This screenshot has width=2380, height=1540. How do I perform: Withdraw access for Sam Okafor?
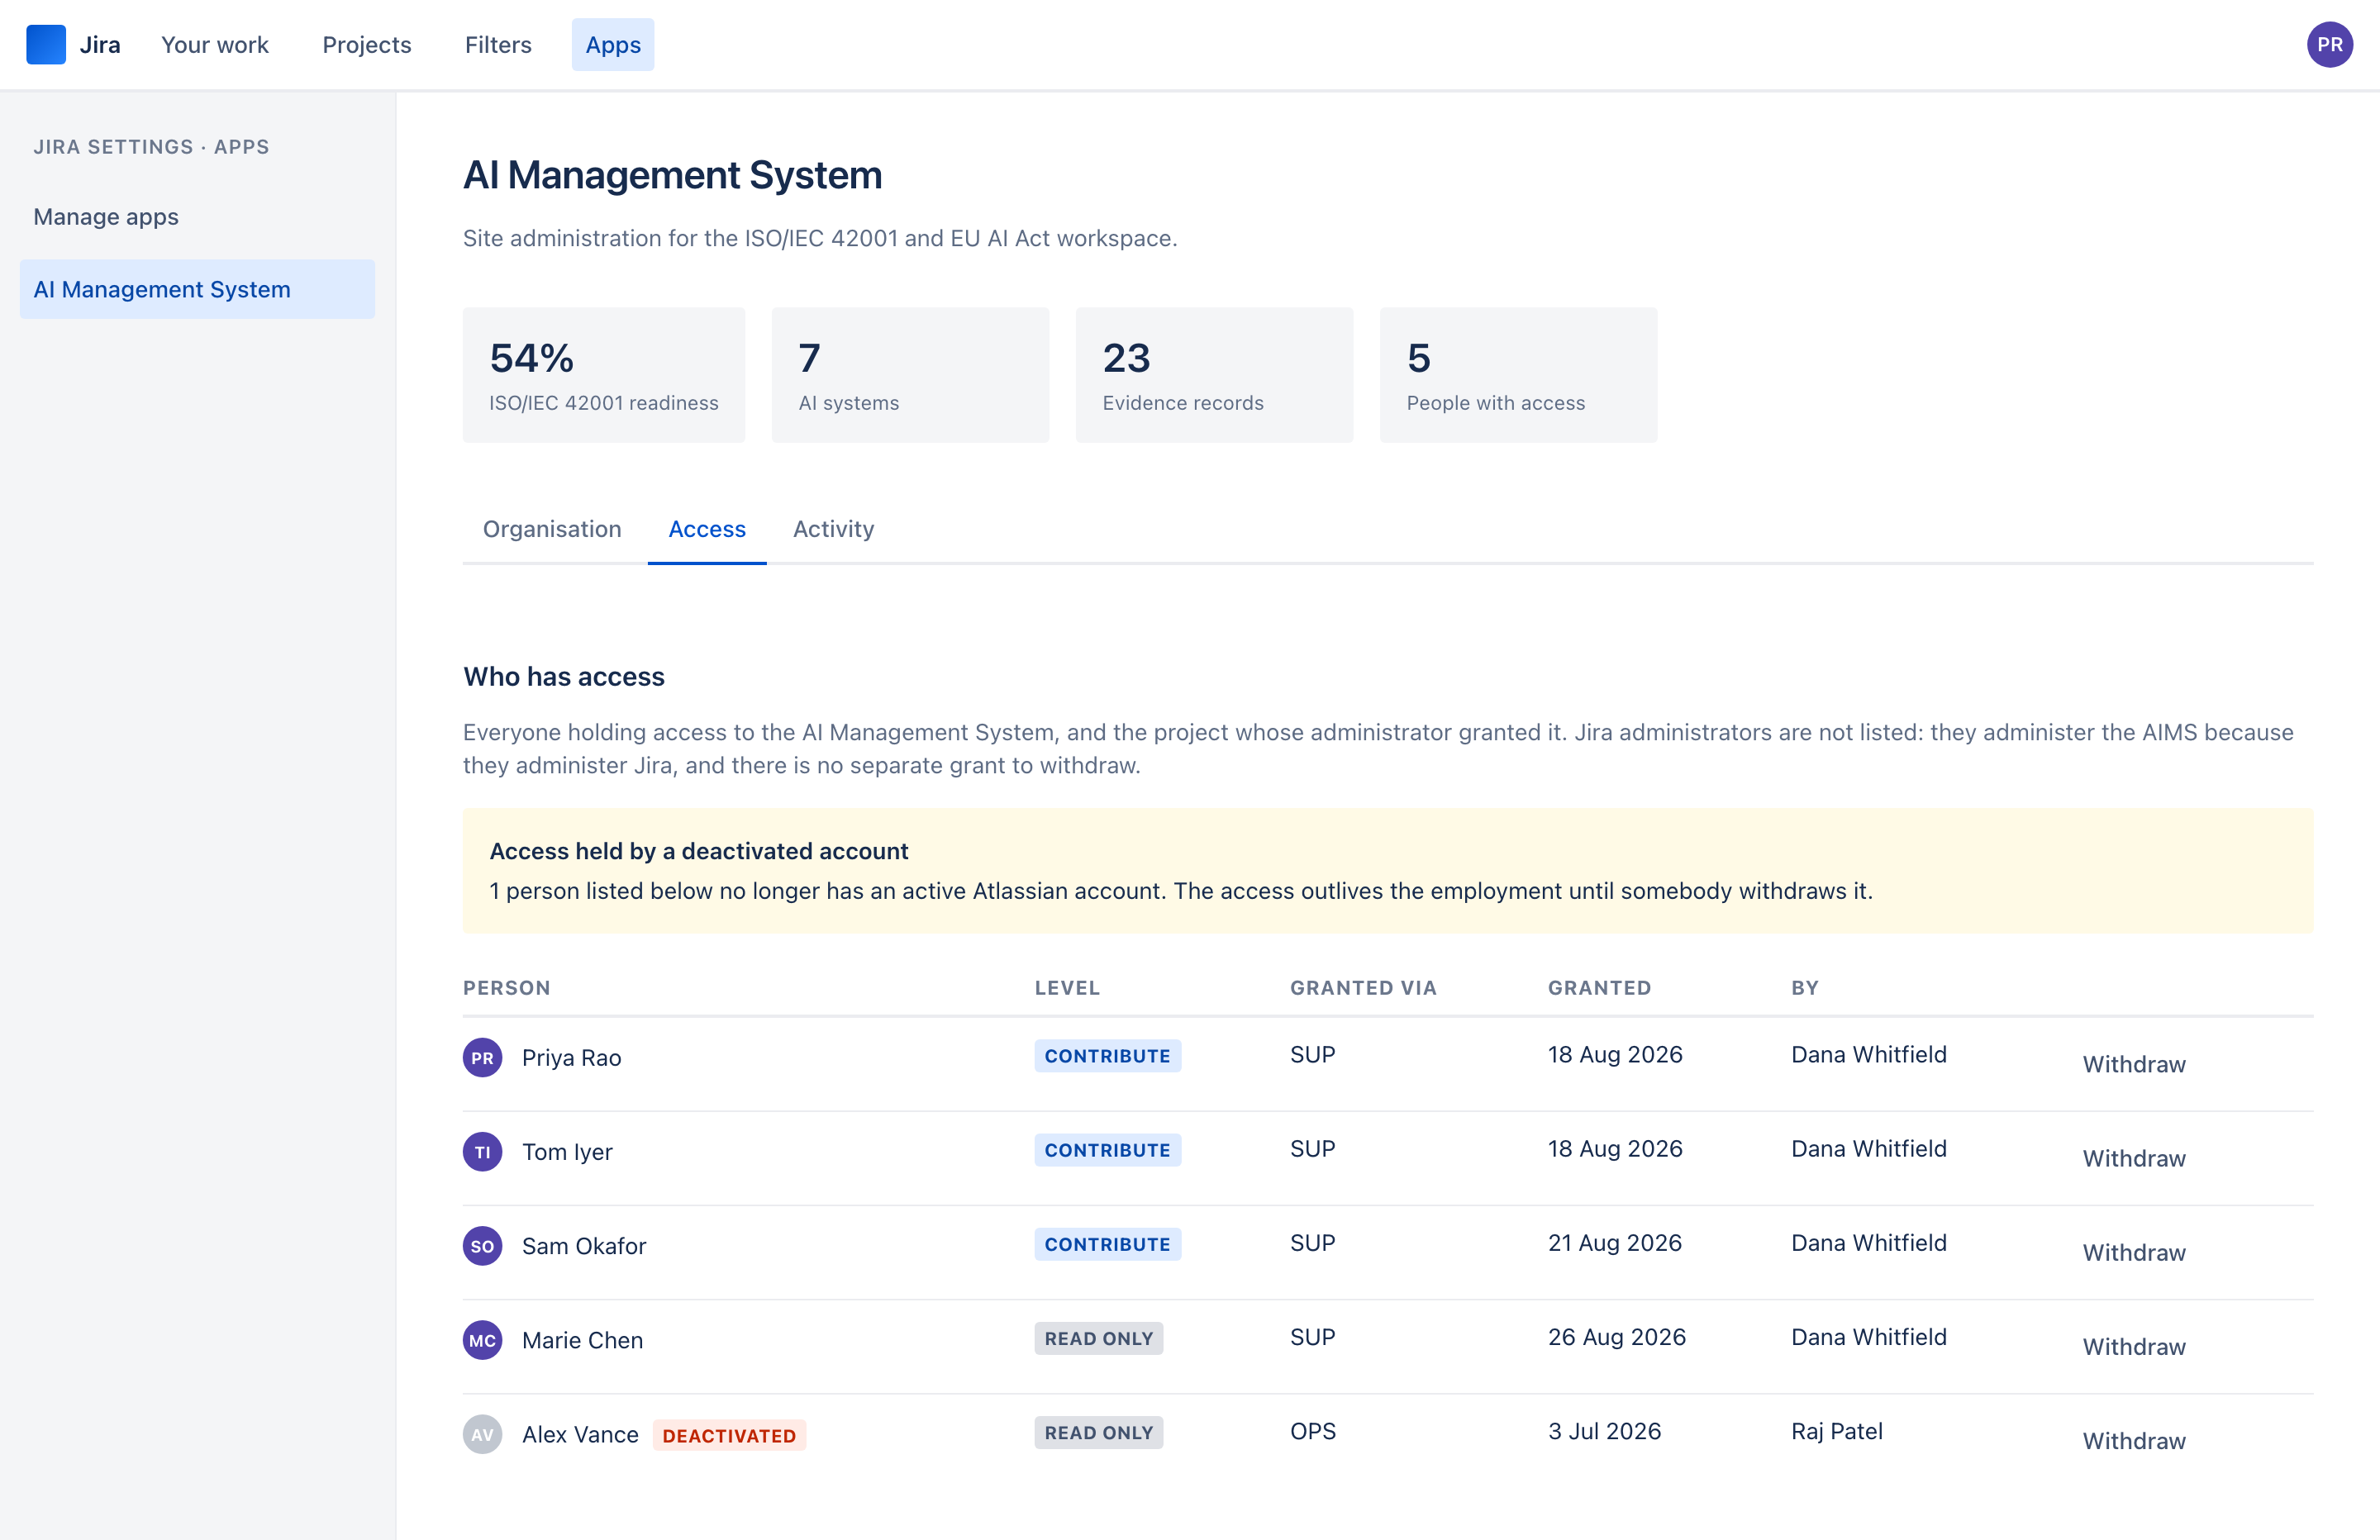2134,1252
